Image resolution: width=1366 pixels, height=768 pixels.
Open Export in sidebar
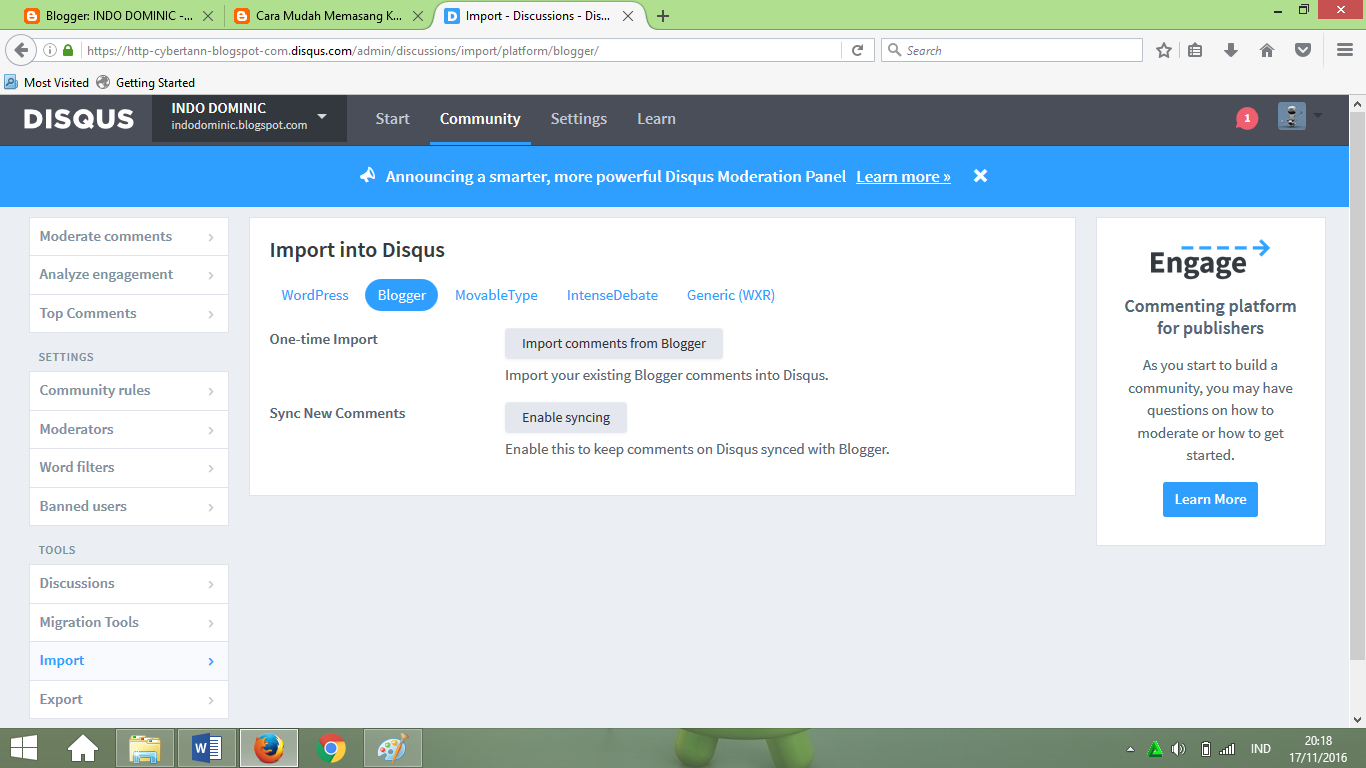coord(128,700)
